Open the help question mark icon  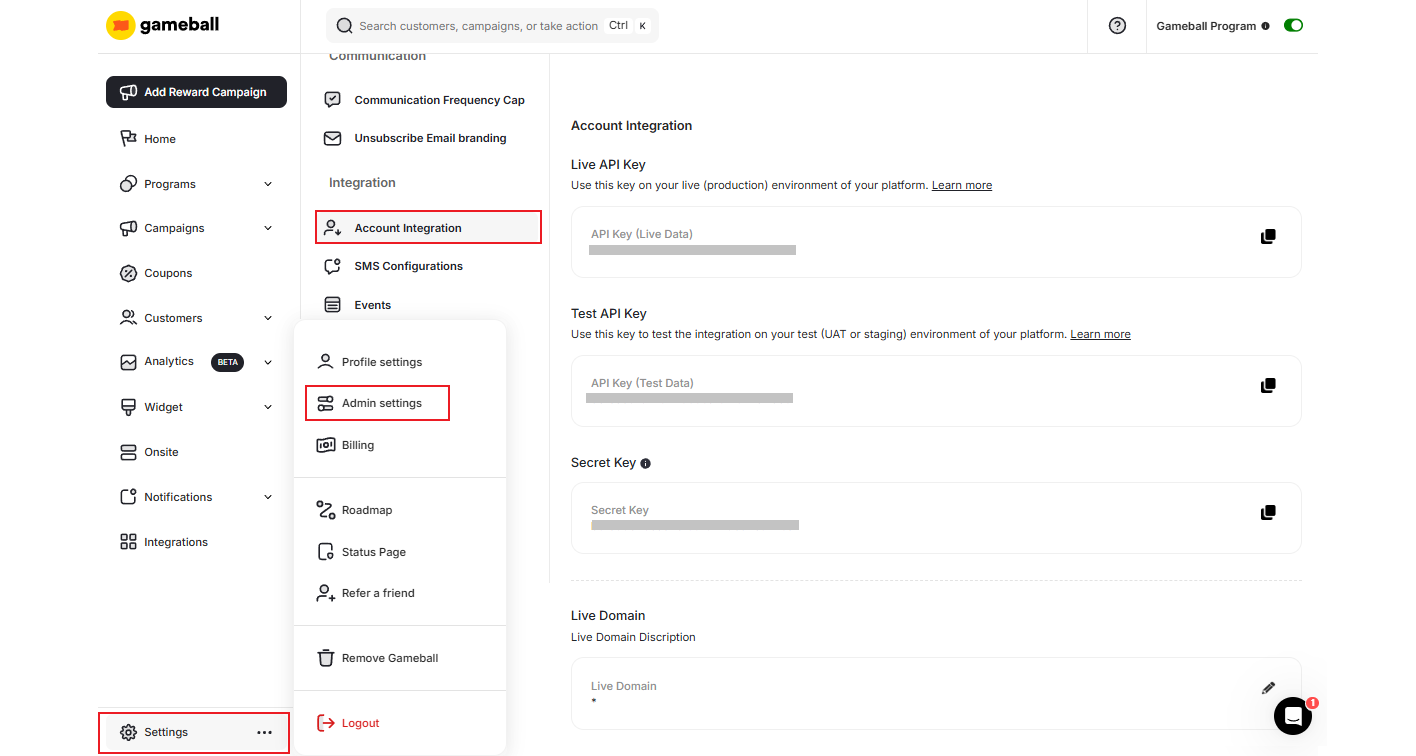1117,25
